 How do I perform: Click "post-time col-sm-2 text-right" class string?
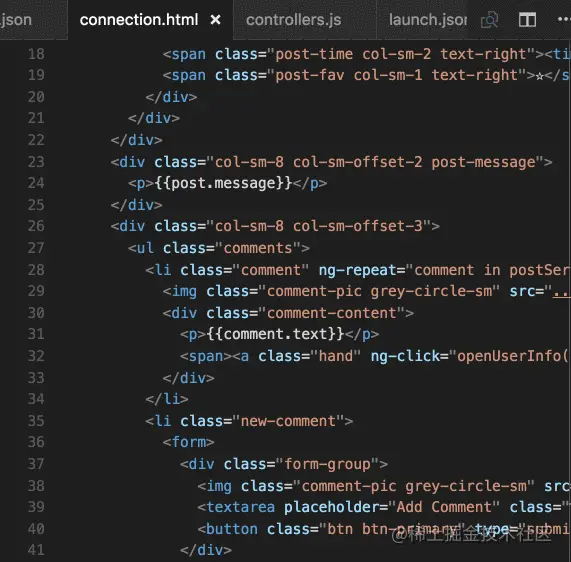tap(401, 54)
